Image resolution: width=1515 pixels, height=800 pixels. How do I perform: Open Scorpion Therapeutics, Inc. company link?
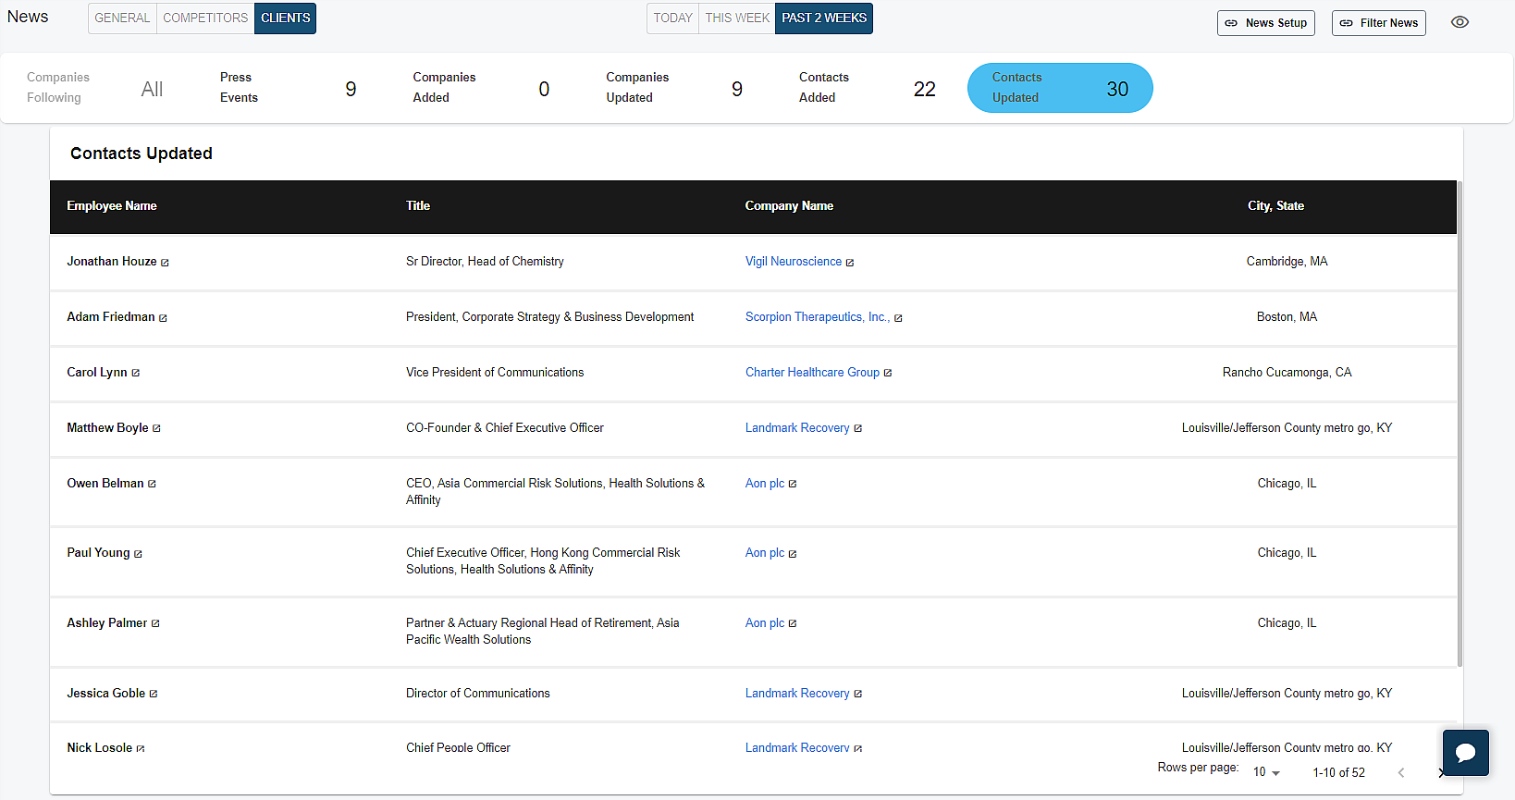[x=817, y=317]
